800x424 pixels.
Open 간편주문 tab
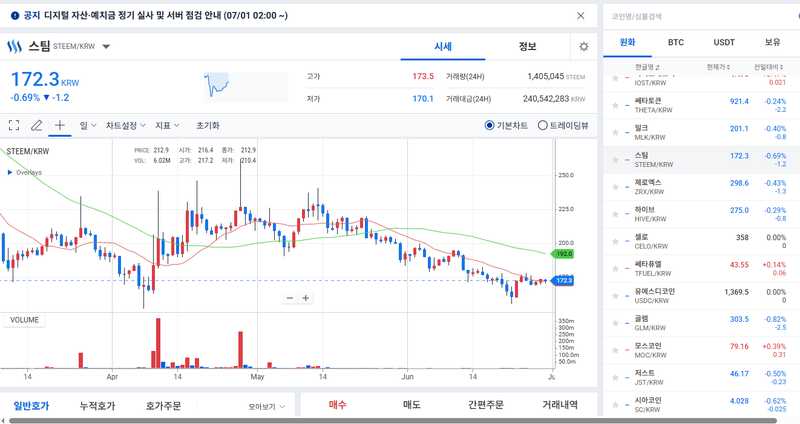tap(486, 405)
